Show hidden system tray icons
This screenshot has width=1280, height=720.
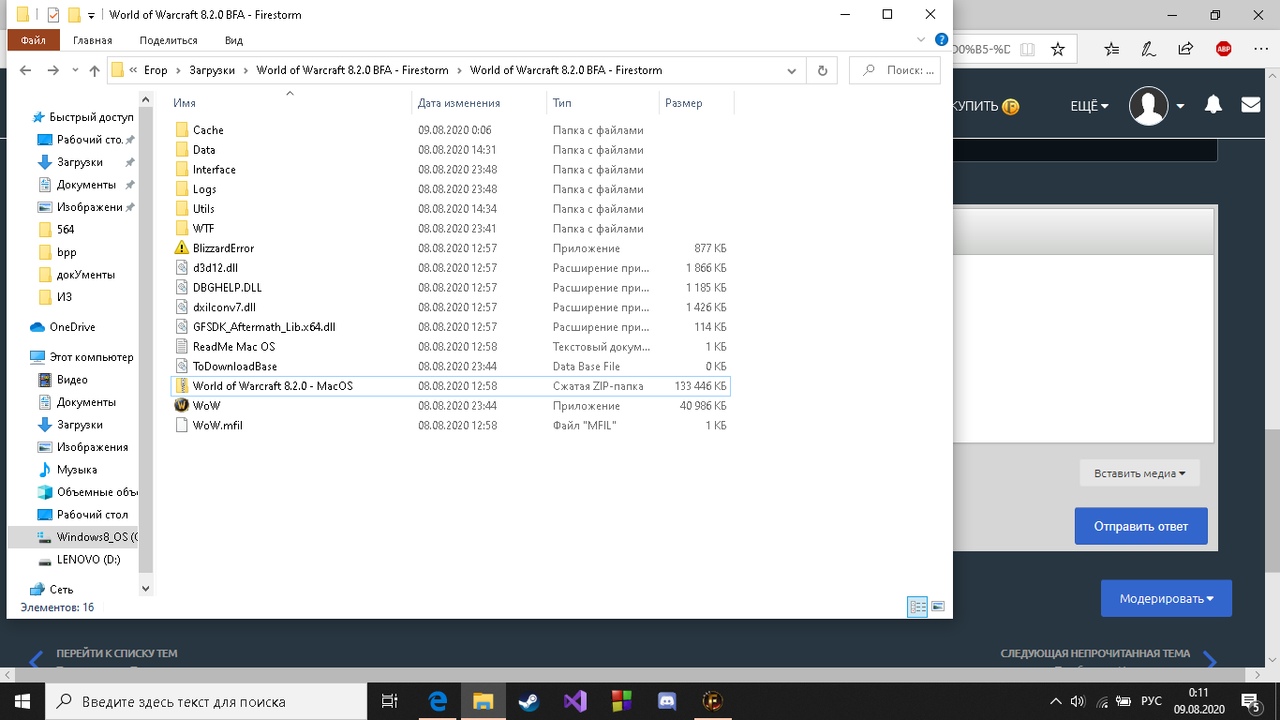click(x=1057, y=701)
